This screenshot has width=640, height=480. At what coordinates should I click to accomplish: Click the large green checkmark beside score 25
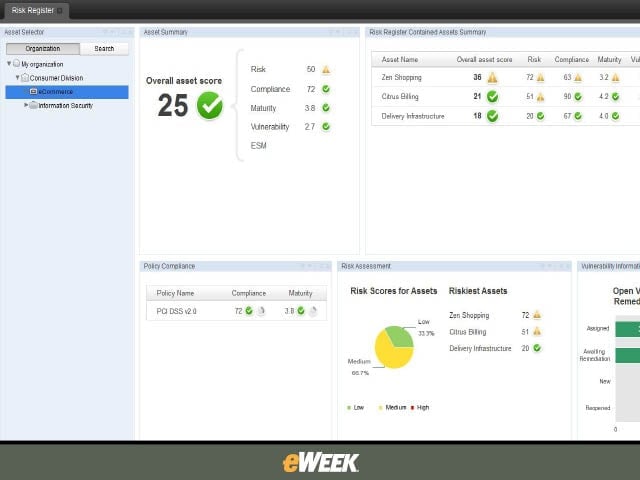point(210,105)
